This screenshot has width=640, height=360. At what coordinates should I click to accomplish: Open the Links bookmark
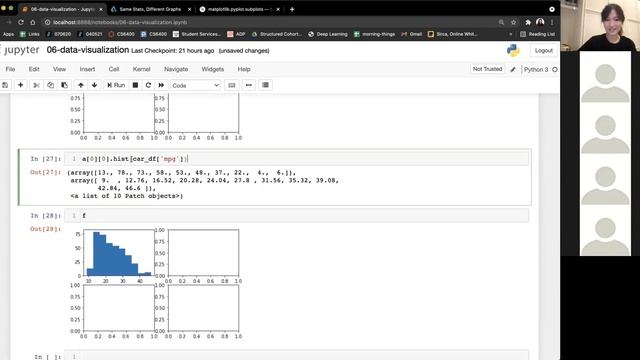tap(30, 34)
